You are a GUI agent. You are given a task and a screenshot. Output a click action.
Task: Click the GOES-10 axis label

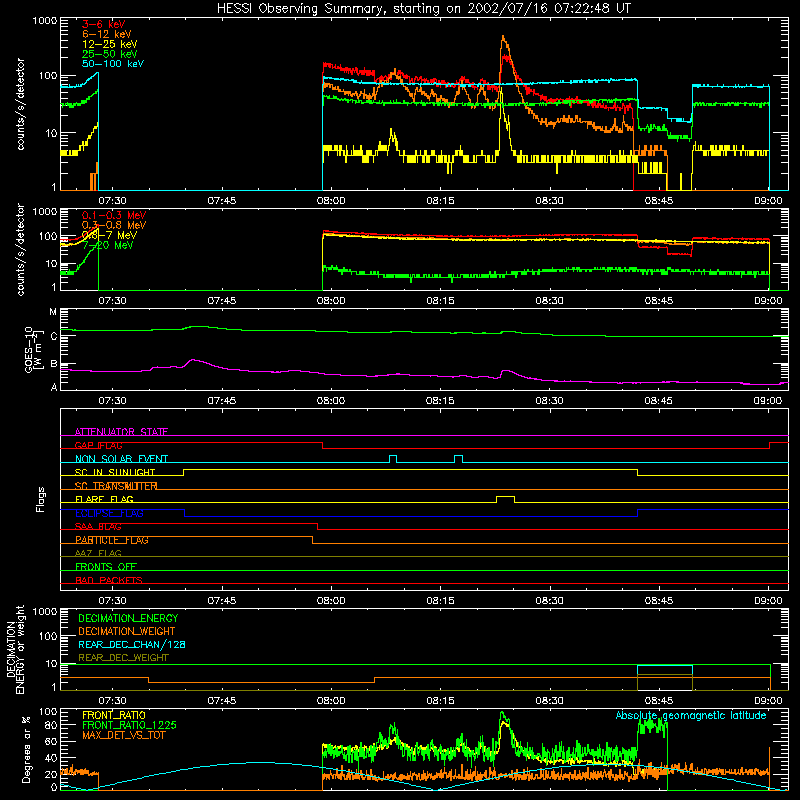[32, 349]
